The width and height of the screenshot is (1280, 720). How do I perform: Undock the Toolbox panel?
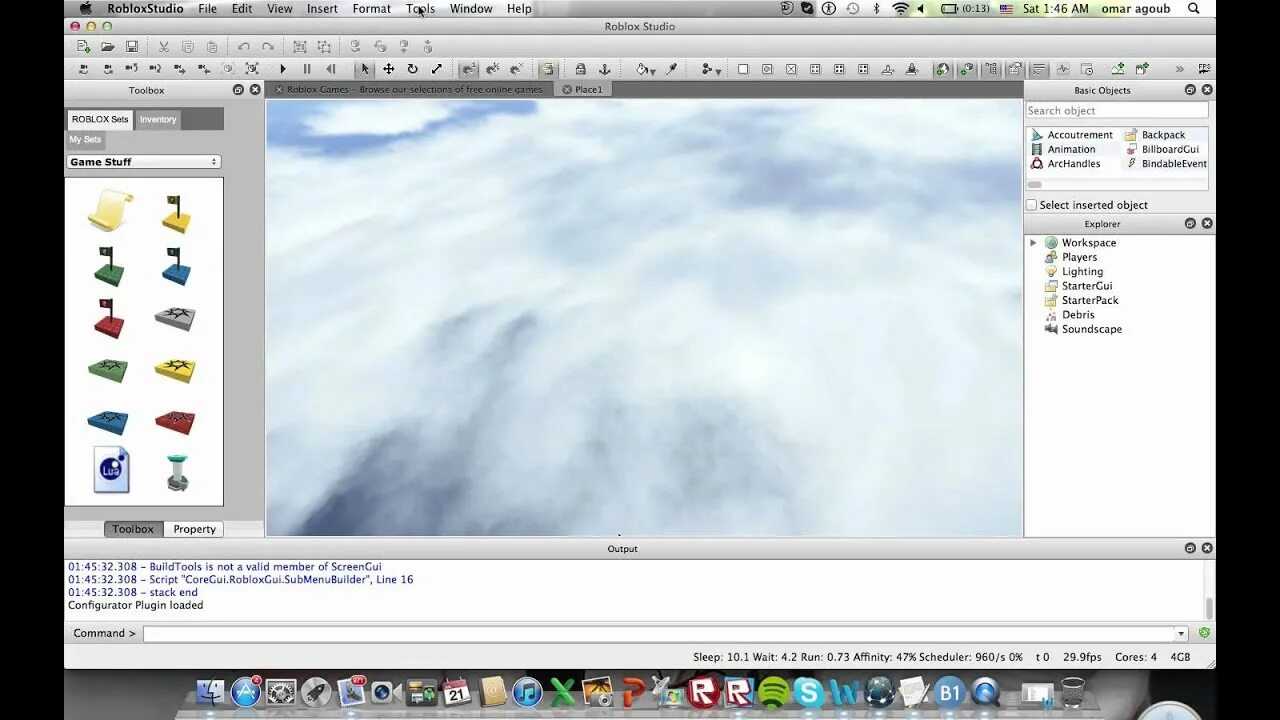238,90
